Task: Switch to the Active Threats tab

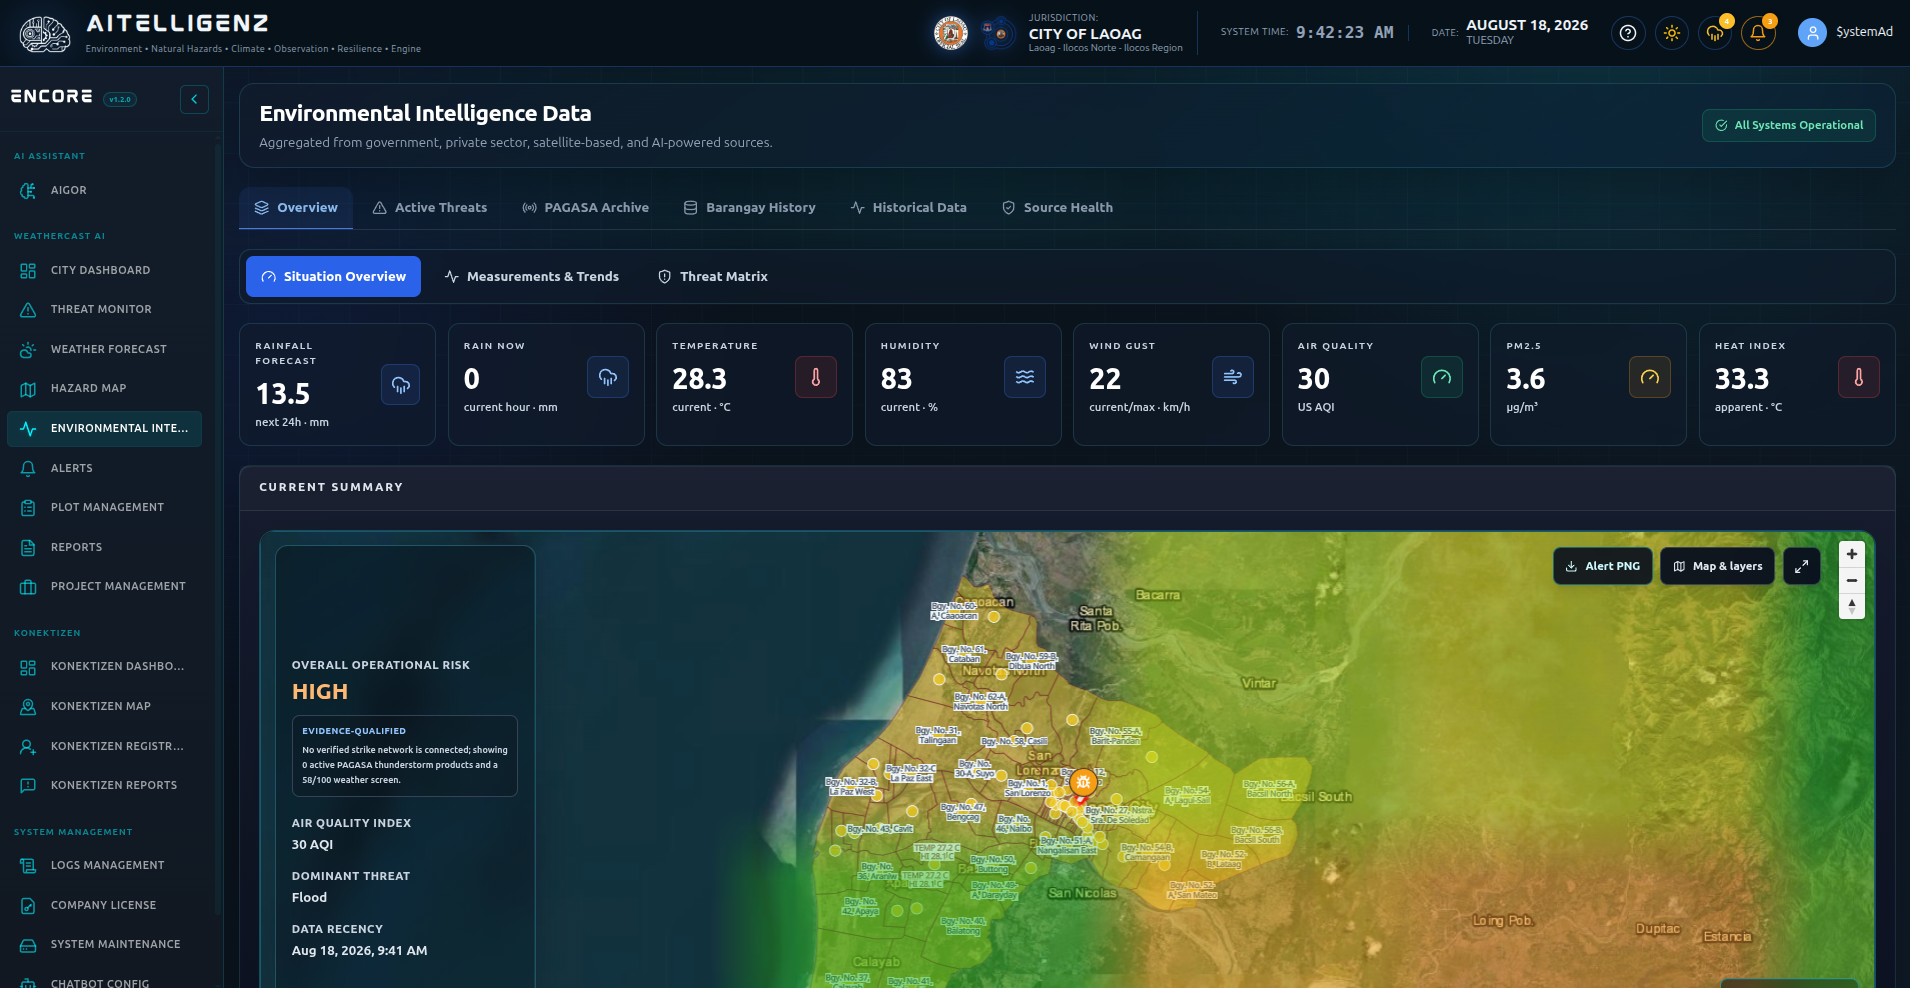Action: [x=430, y=208]
